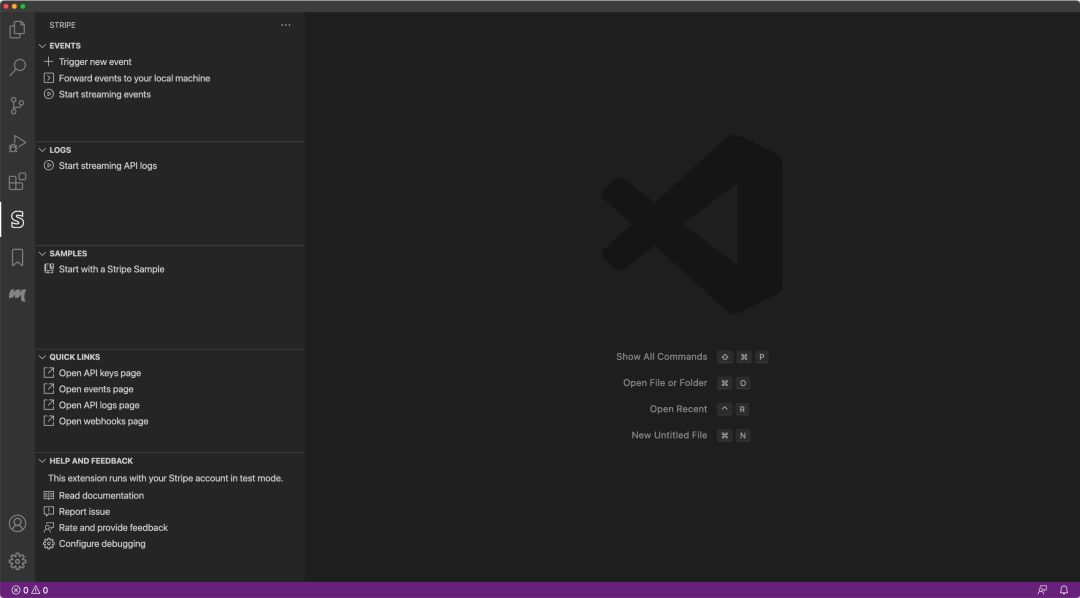The width and height of the screenshot is (1080, 598).
Task: Click the play icon beside Start streaming API logs
Action: [x=48, y=165]
